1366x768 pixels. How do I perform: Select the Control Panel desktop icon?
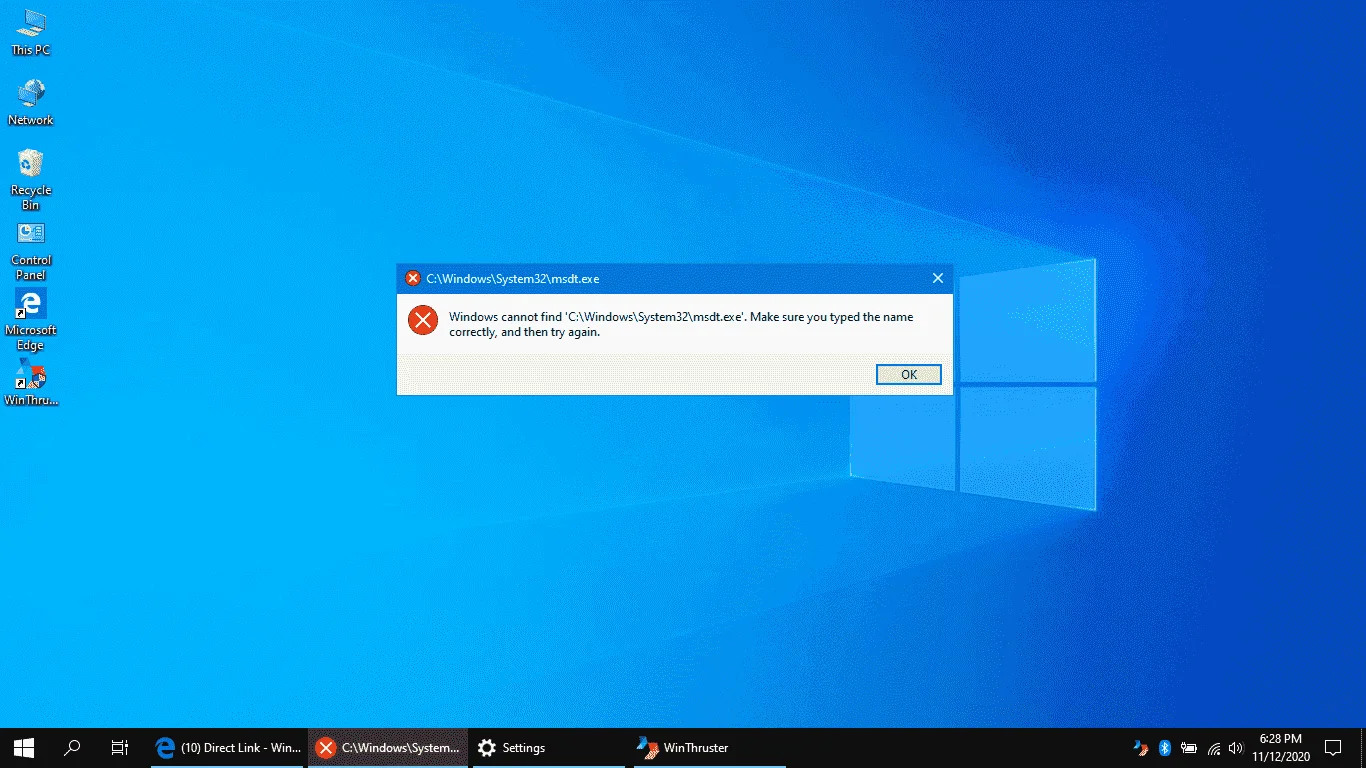click(30, 250)
